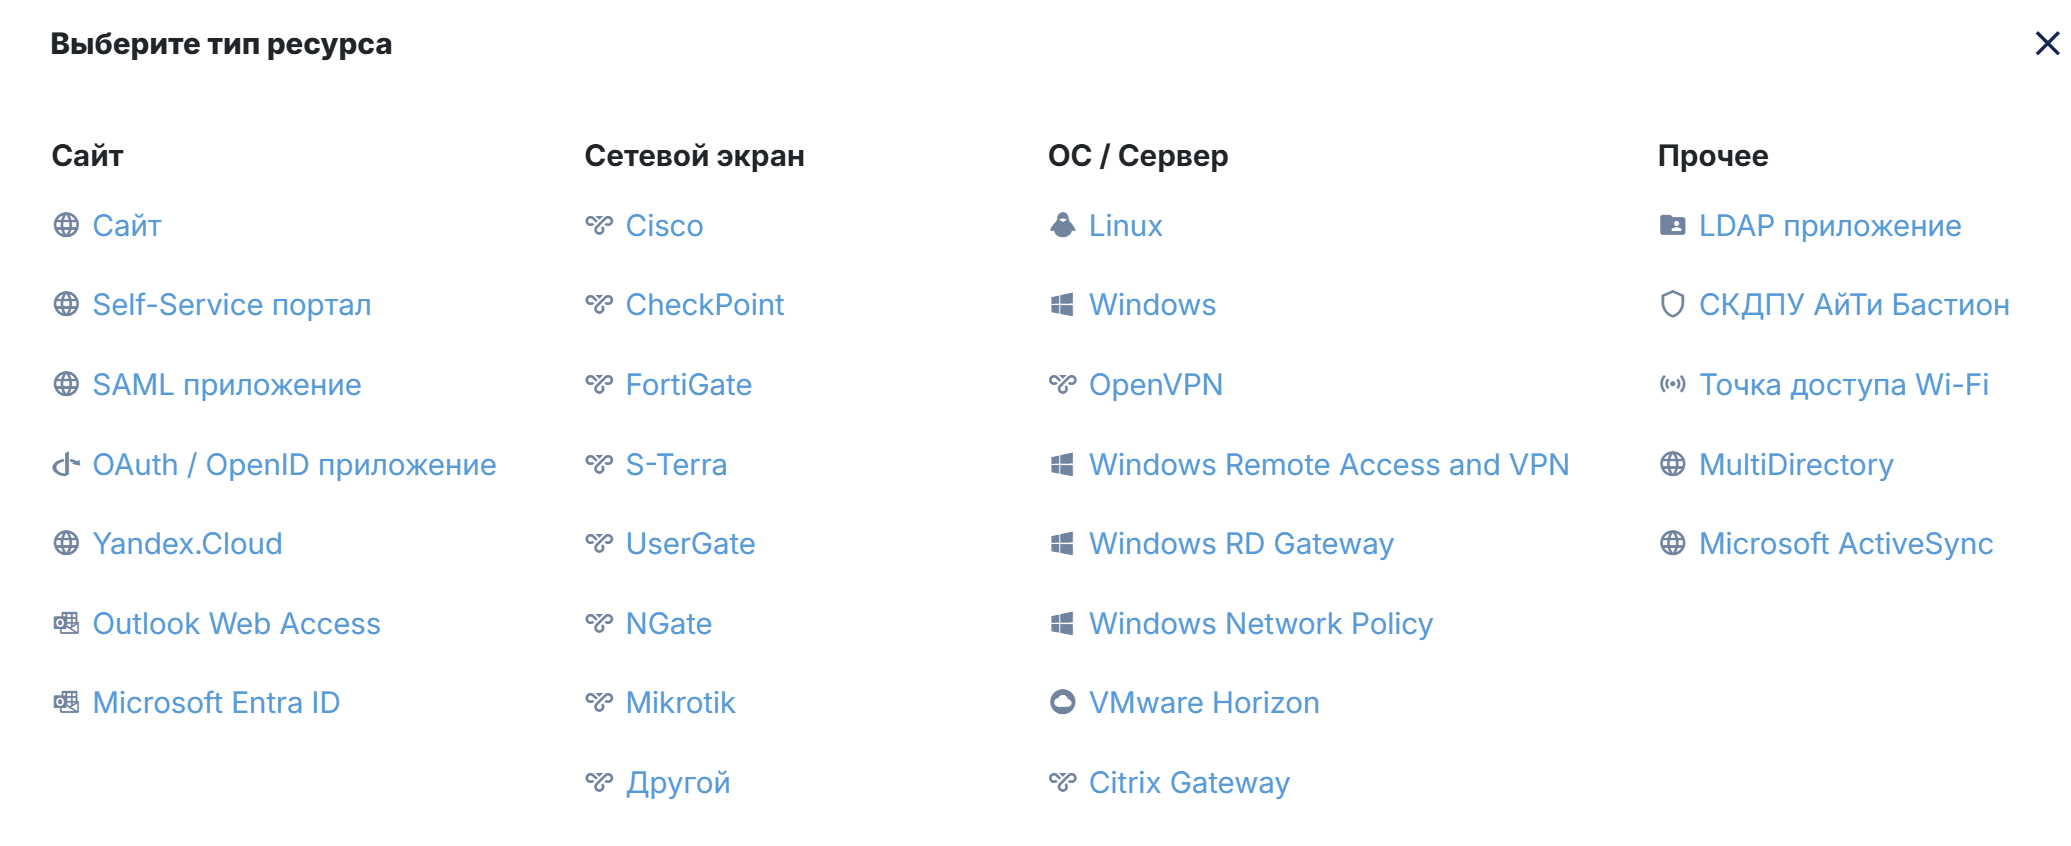Image resolution: width=2071 pixels, height=846 pixels.
Task: Click the shield icon for СКДПУ АйТи Бастион
Action: [x=1672, y=304]
